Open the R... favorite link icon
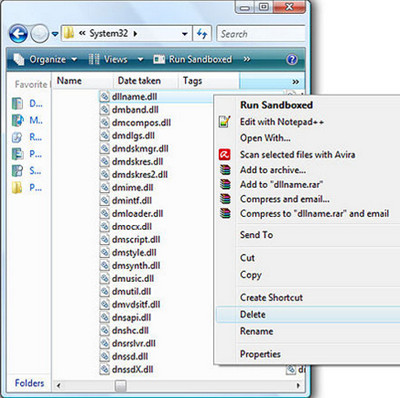 (17, 137)
